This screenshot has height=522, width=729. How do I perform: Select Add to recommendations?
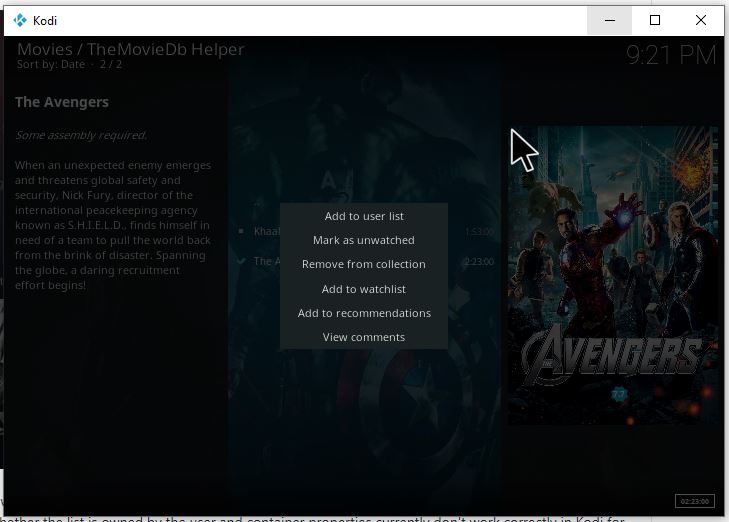tap(364, 313)
